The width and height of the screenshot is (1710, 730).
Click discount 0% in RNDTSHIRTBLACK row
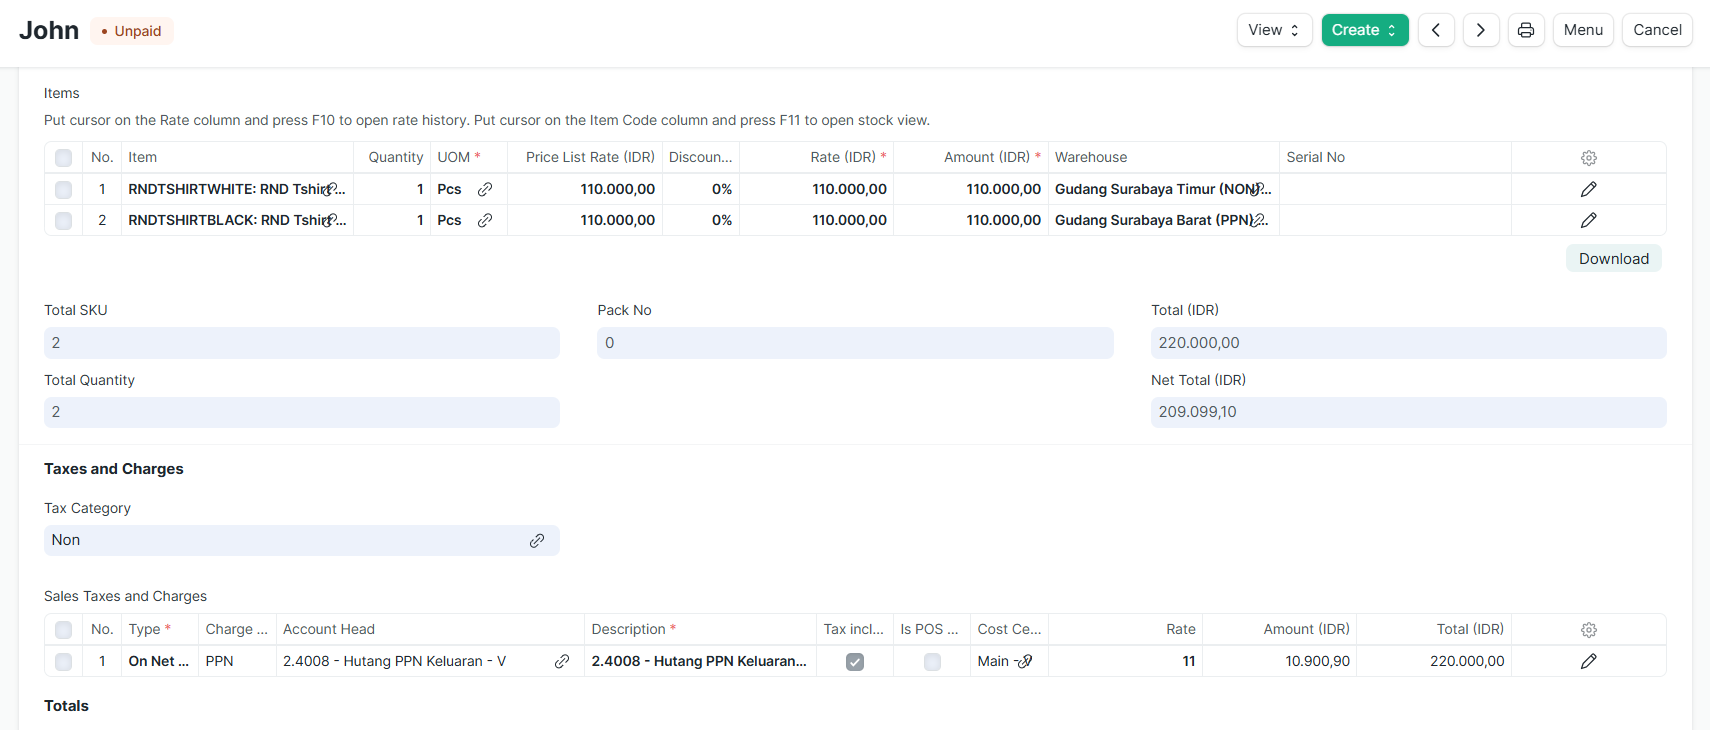[x=701, y=220]
